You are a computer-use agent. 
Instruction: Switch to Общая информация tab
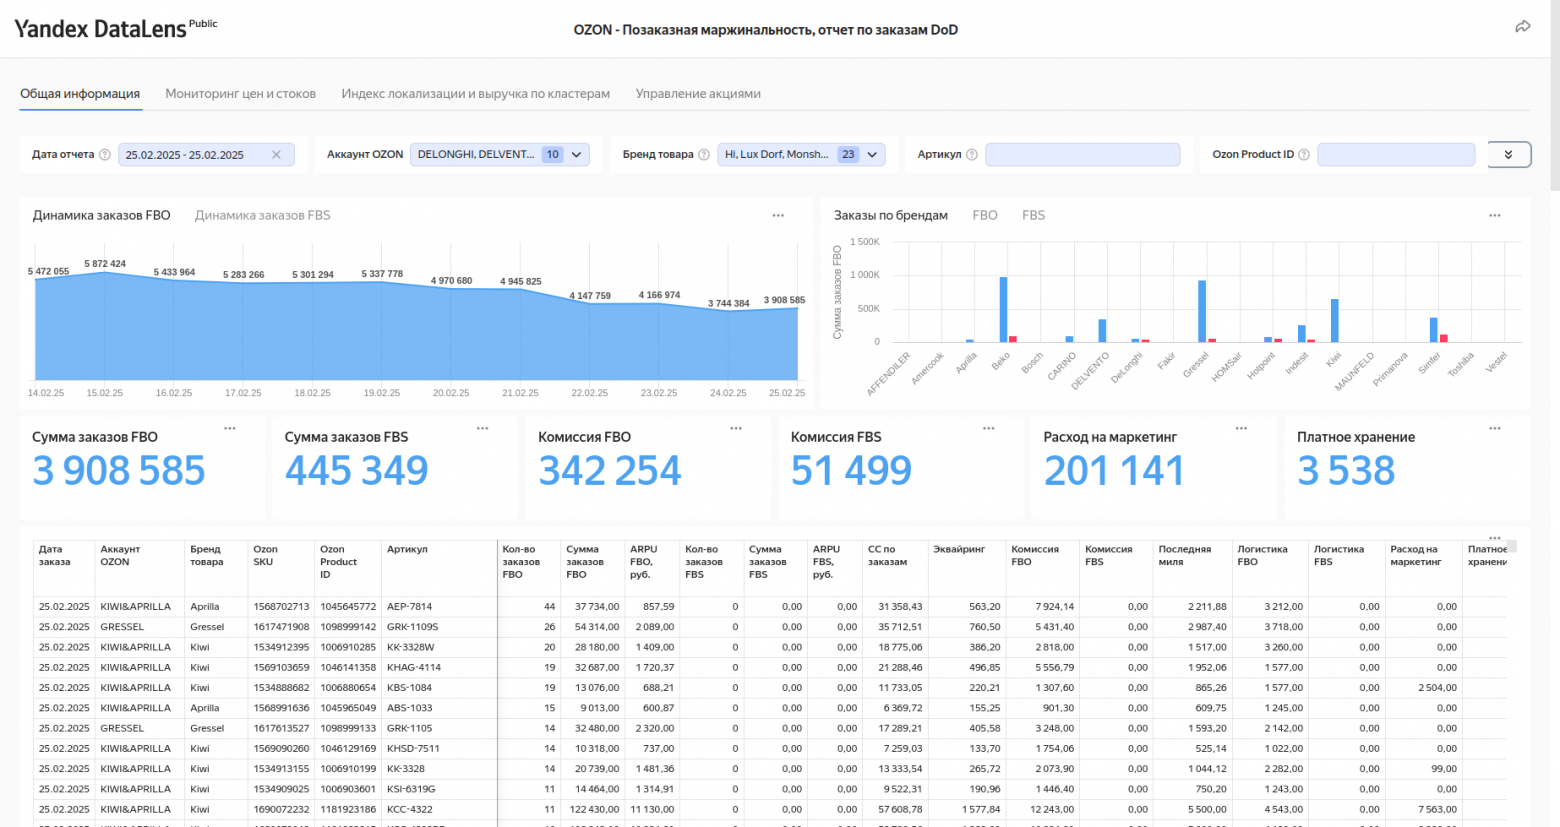(80, 94)
